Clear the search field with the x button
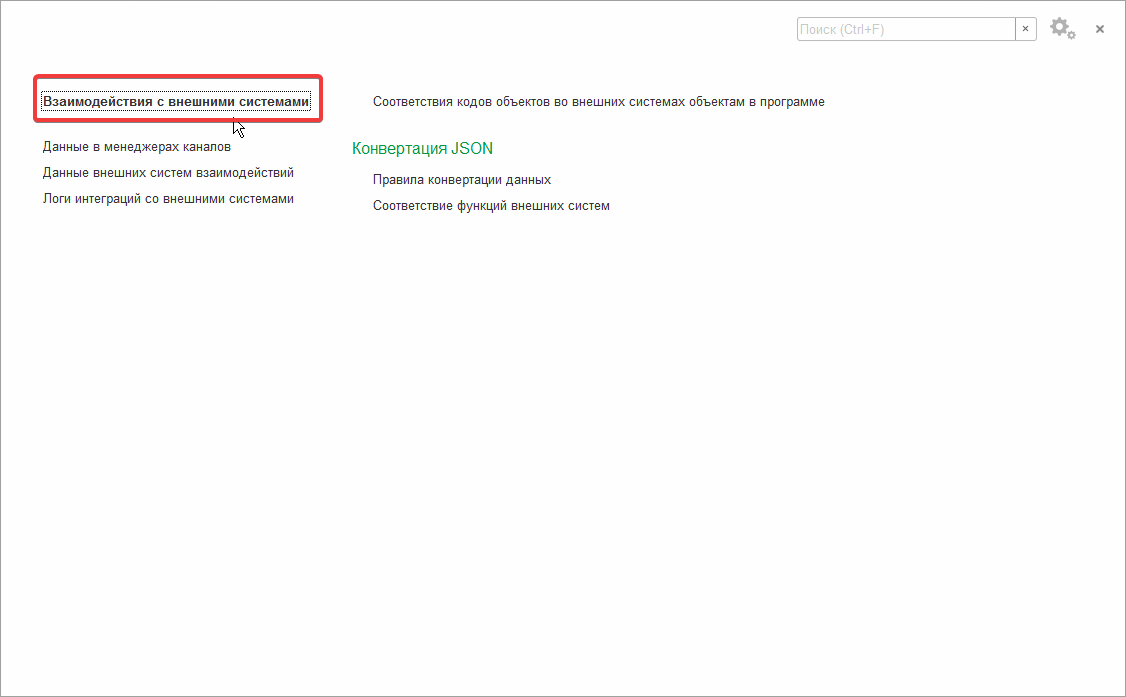 1025,29
